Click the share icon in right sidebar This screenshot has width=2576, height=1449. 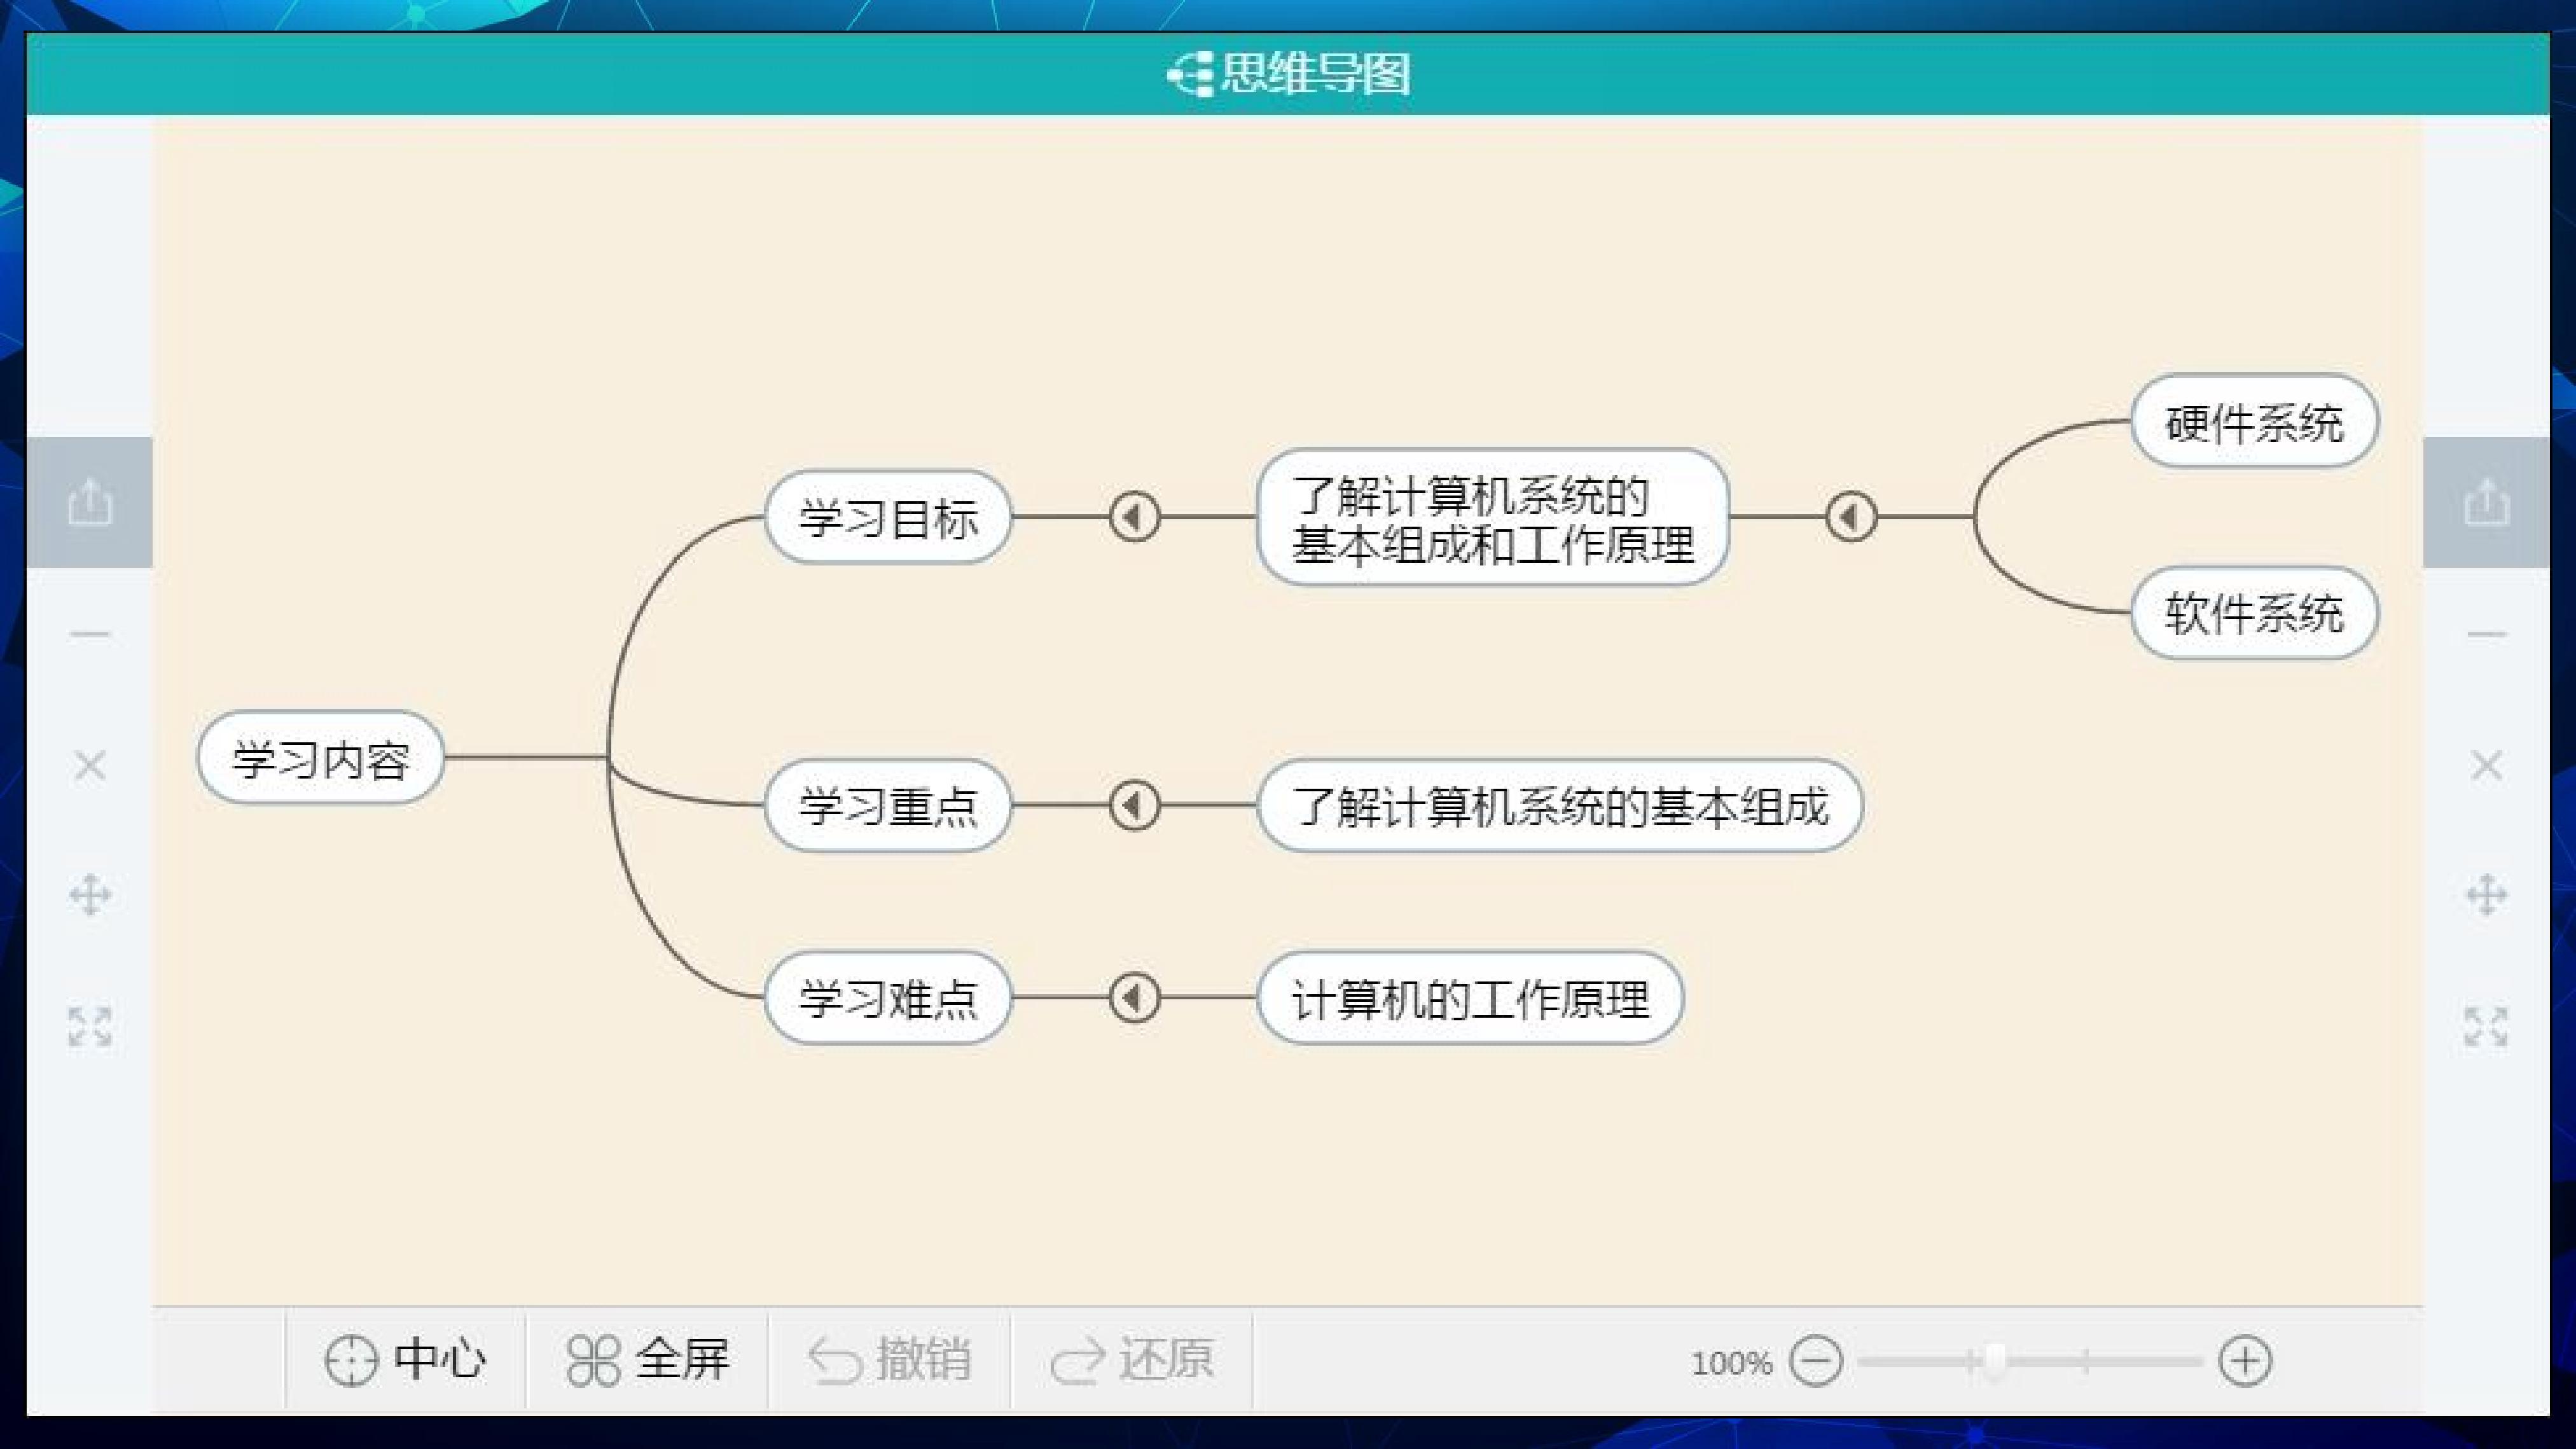(x=2486, y=502)
